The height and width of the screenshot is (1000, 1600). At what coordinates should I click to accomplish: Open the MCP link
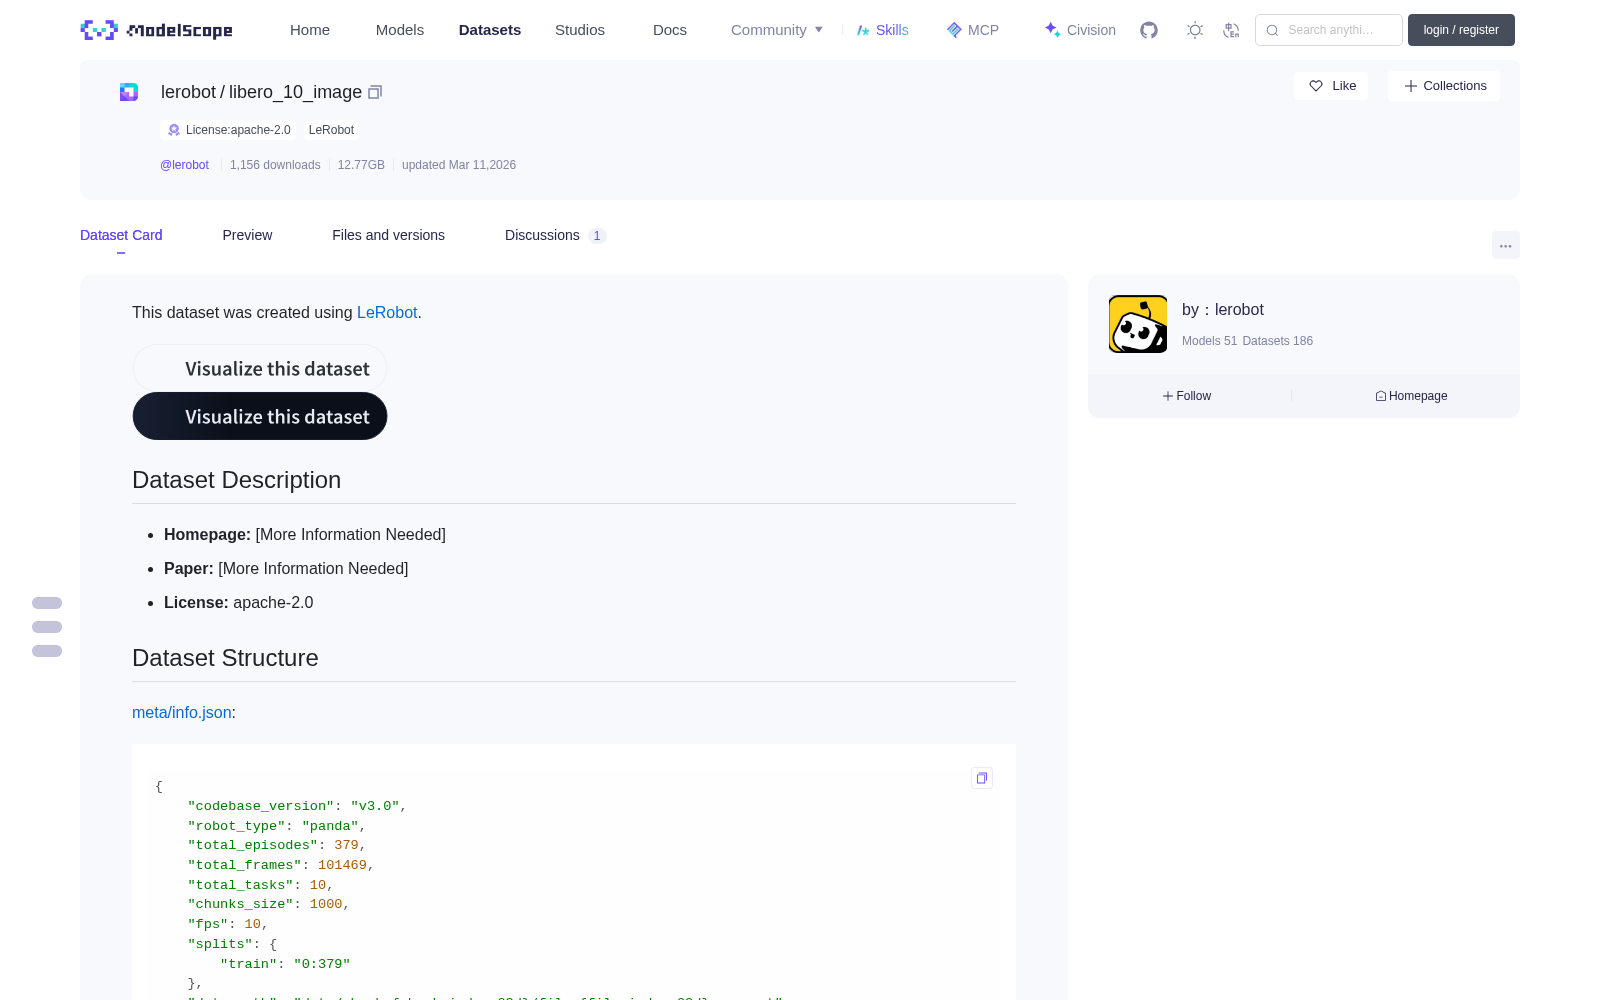pos(973,30)
